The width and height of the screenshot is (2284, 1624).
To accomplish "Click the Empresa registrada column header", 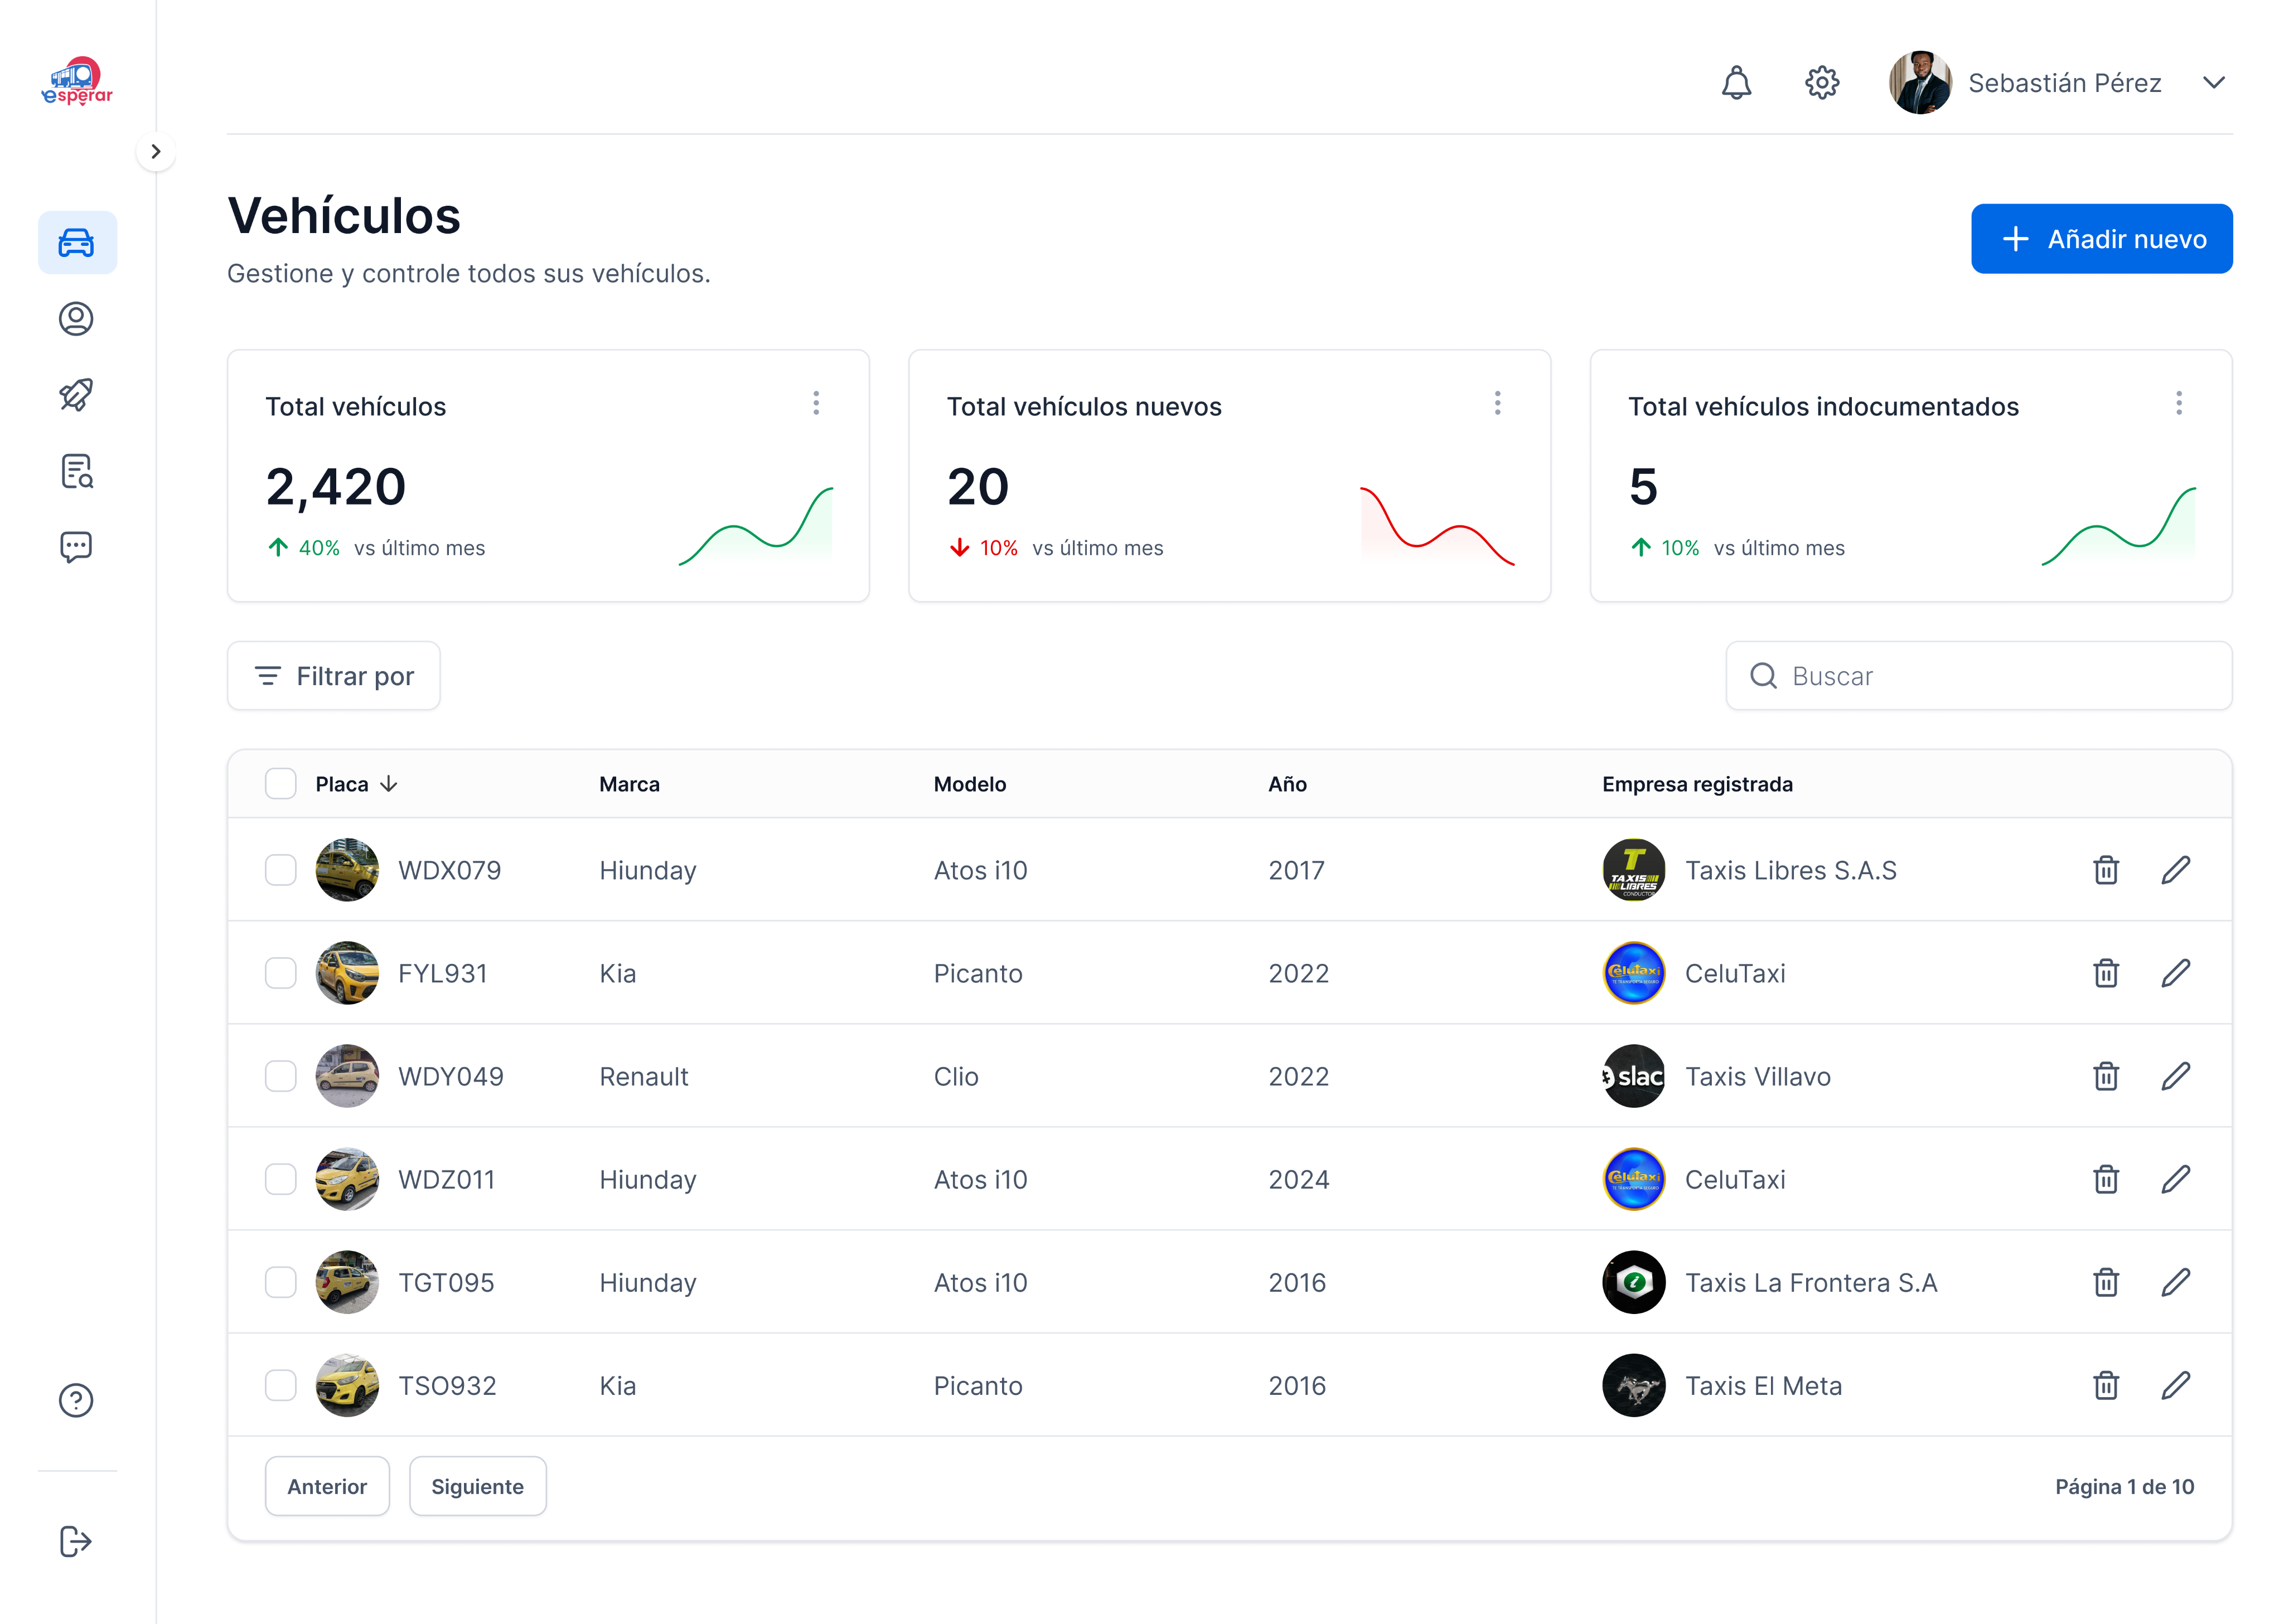I will (x=1697, y=784).
